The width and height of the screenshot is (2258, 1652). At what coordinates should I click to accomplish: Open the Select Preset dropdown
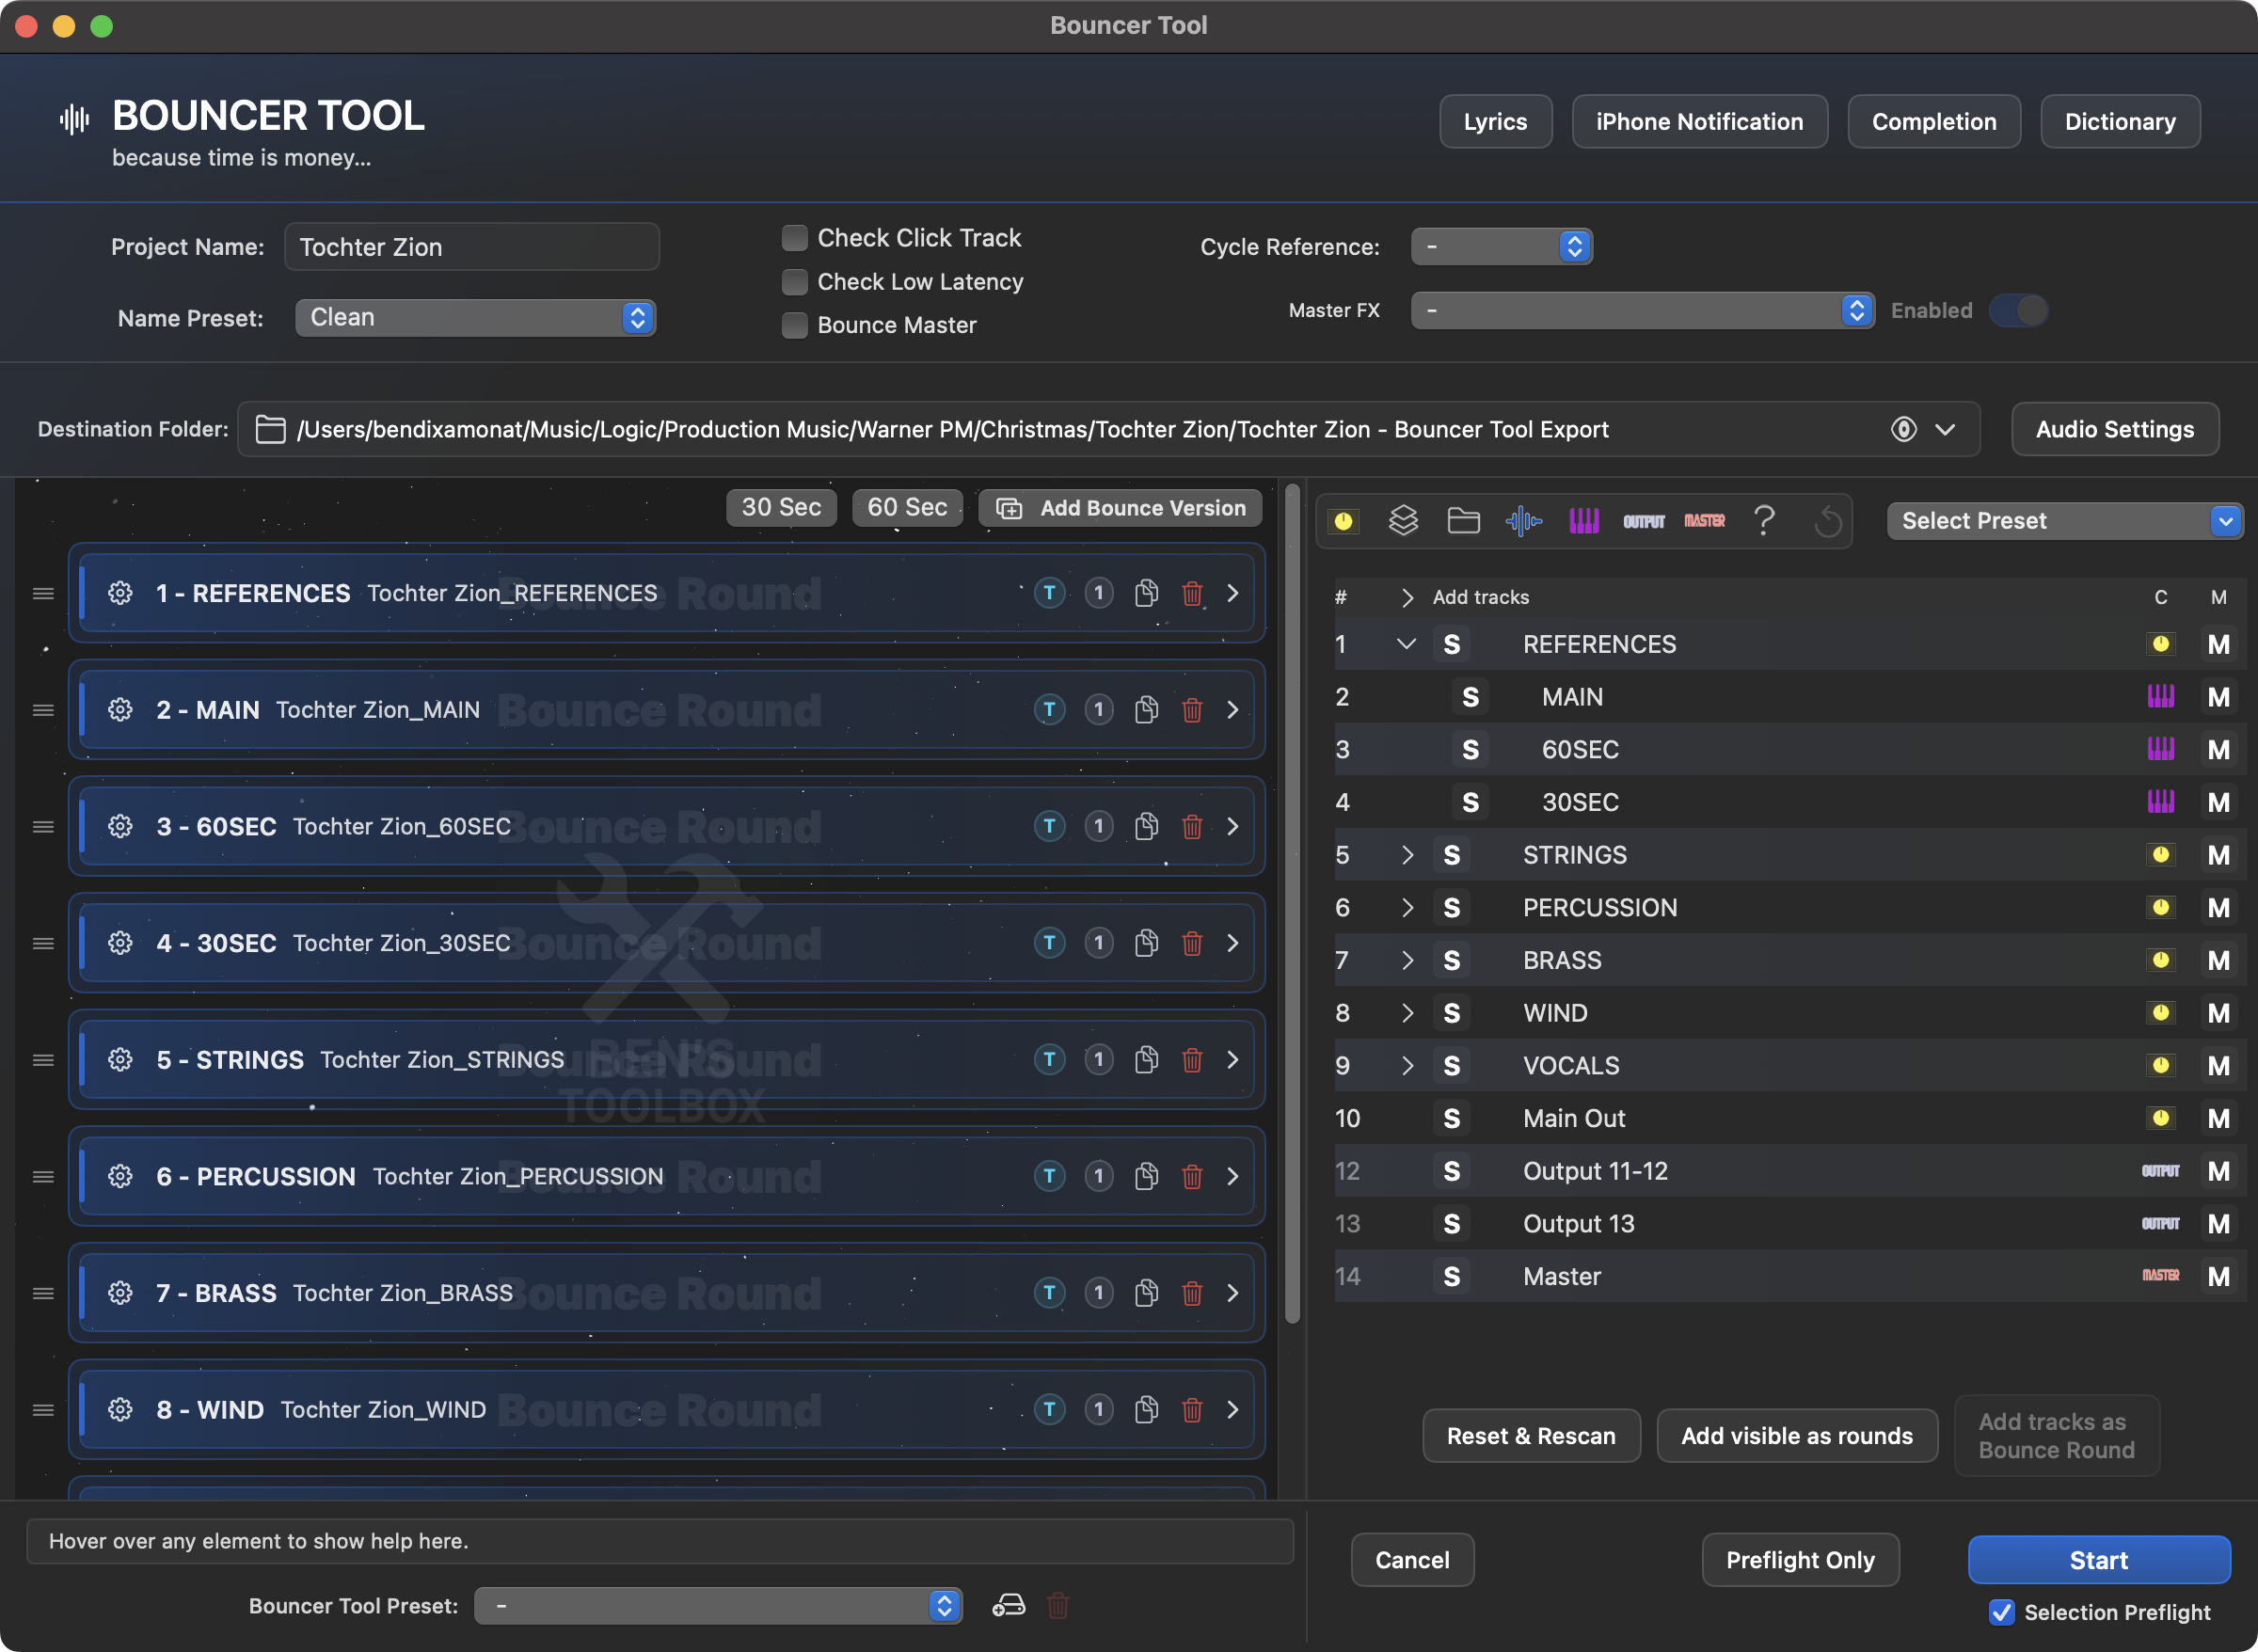(x=2064, y=521)
